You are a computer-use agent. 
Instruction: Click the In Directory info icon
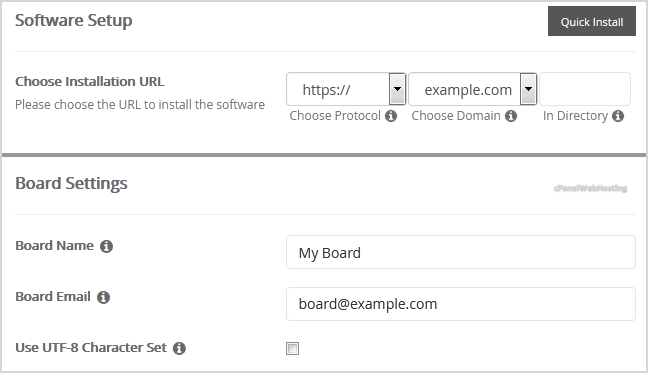[618, 116]
